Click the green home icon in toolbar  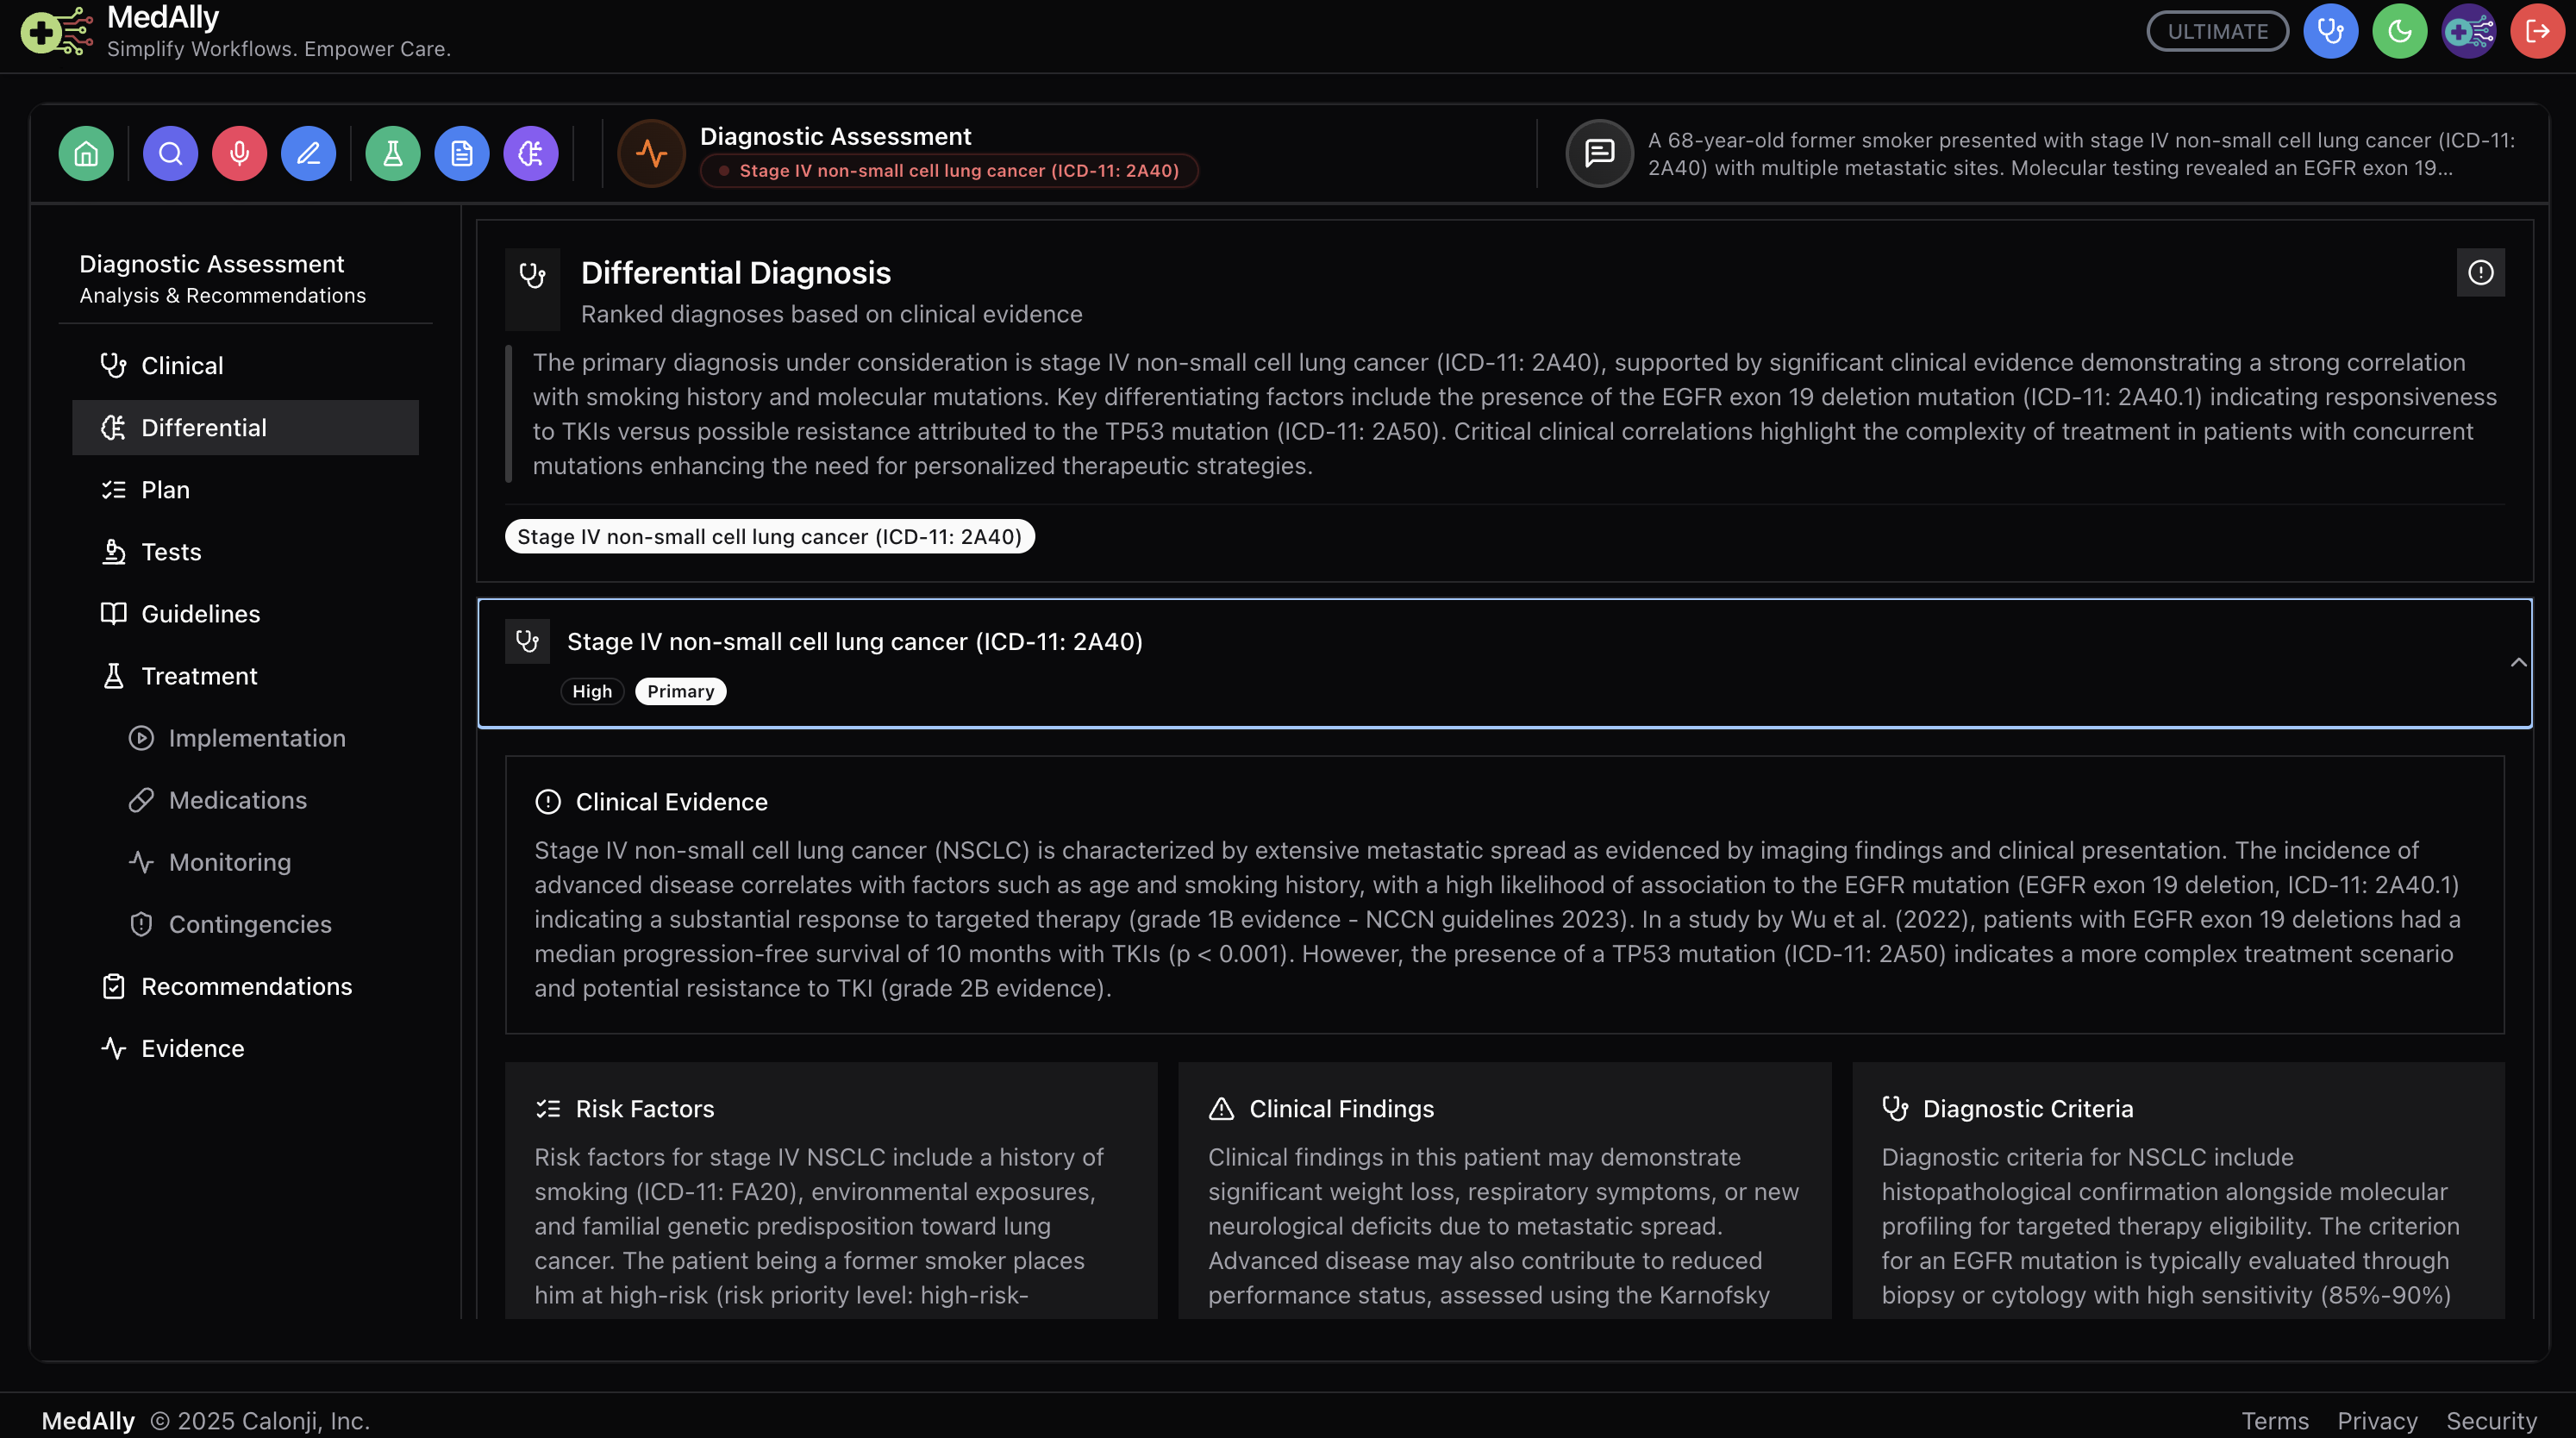86,153
